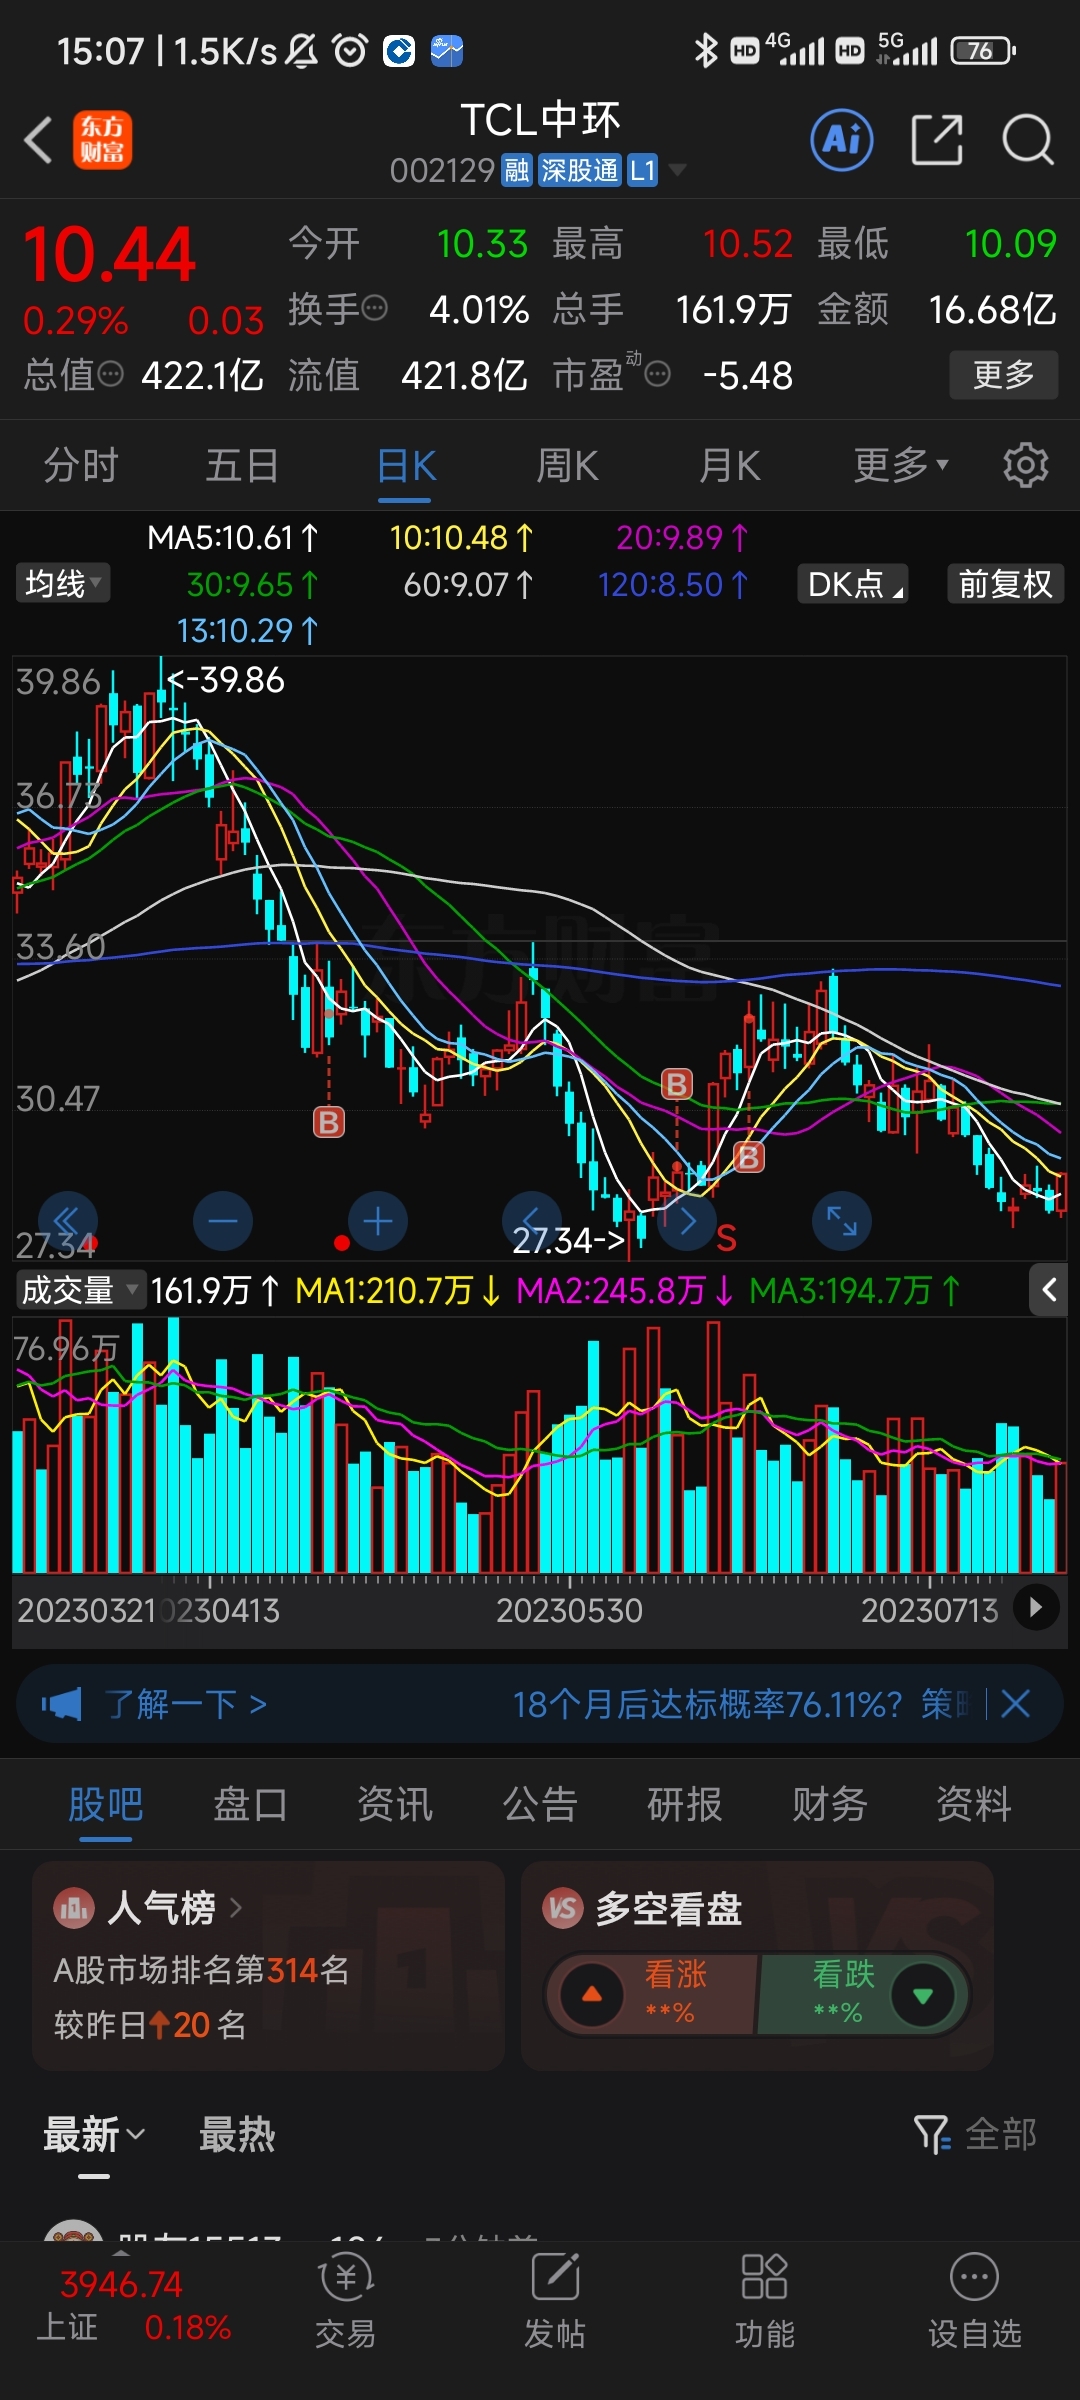
Task: Open the search magnifier icon
Action: (1027, 140)
